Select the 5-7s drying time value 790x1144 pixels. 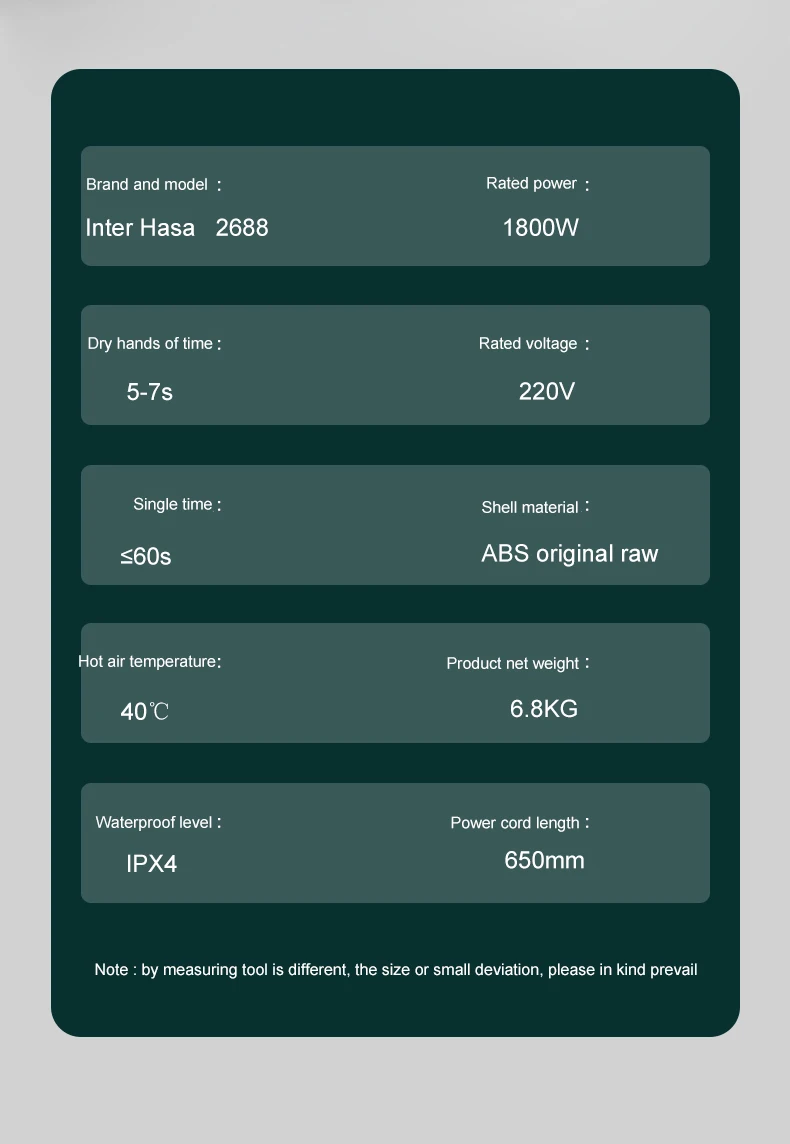coord(150,392)
